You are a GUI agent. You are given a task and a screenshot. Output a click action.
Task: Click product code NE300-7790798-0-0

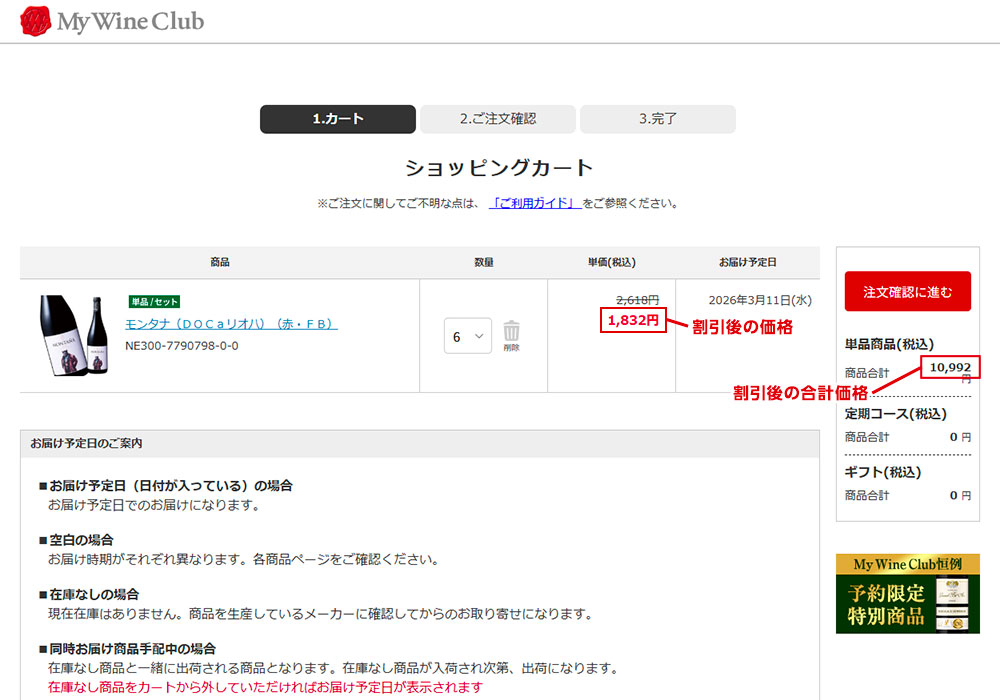coord(181,346)
